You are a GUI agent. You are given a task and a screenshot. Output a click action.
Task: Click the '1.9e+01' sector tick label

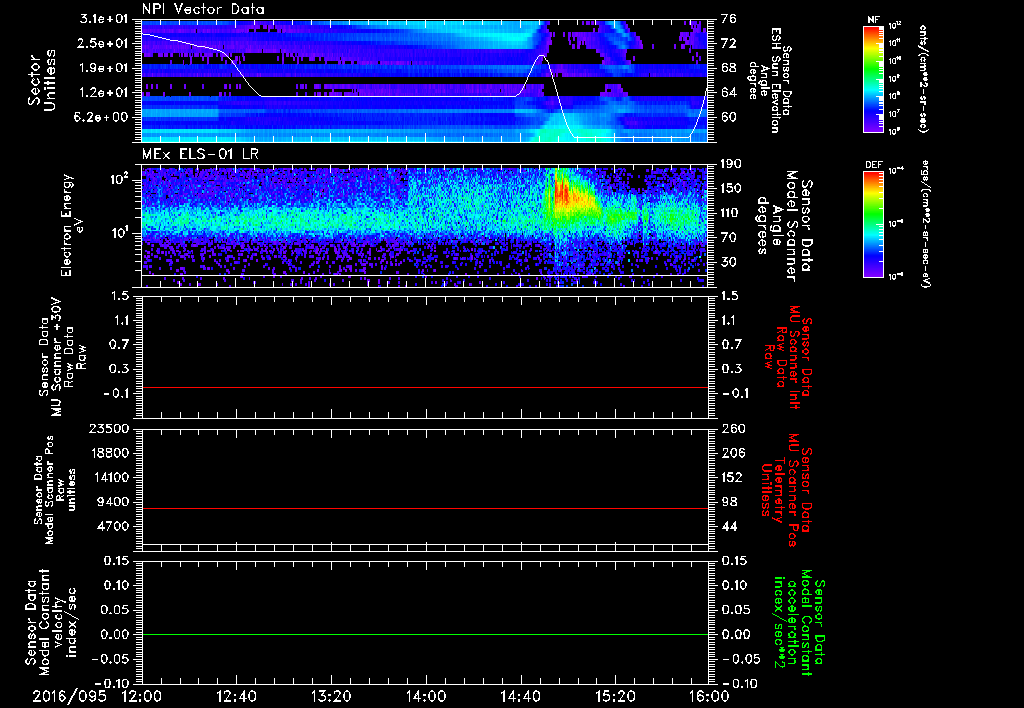(x=106, y=68)
